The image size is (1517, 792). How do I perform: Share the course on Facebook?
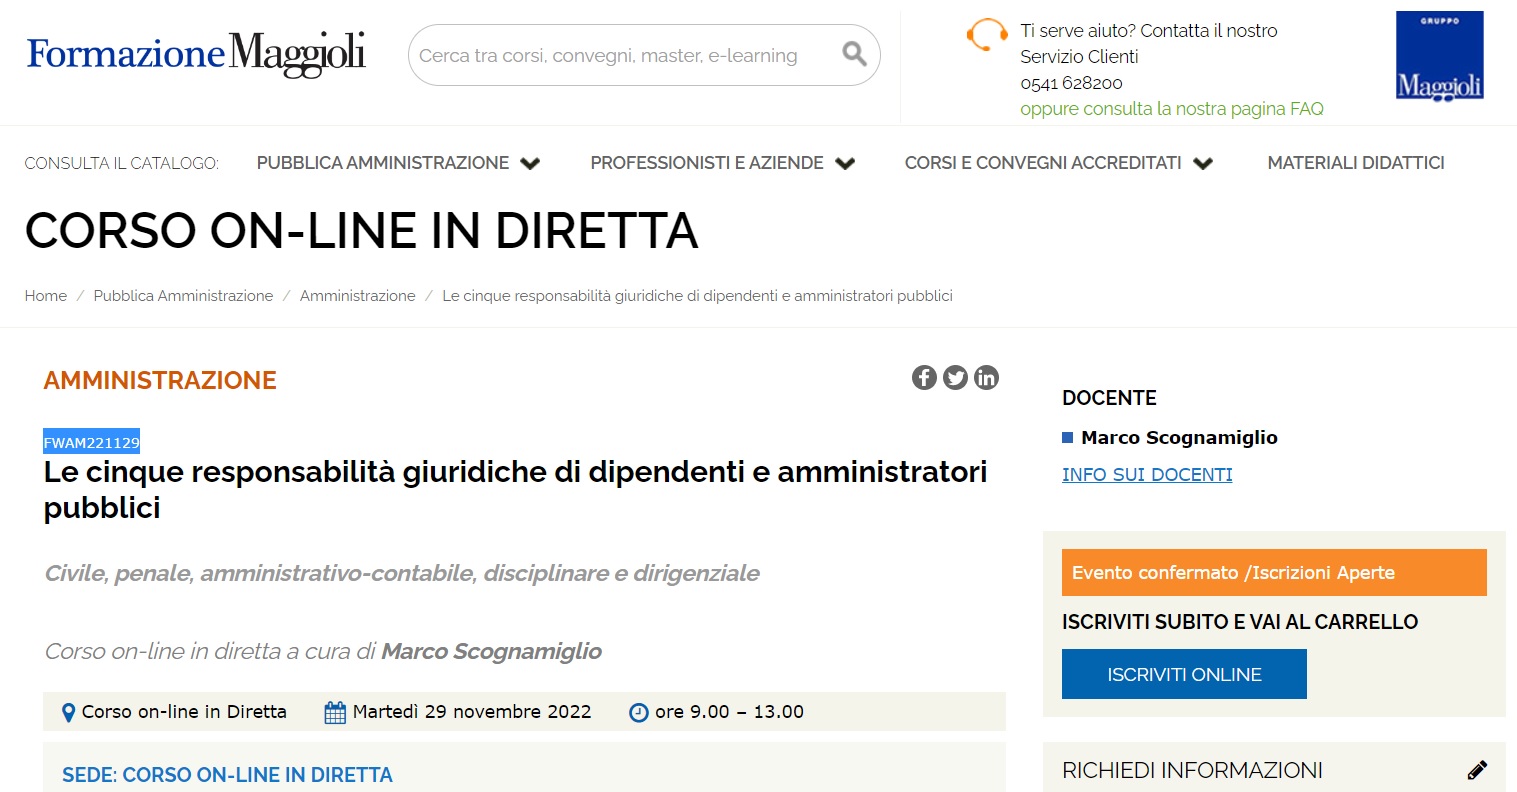[x=924, y=377]
